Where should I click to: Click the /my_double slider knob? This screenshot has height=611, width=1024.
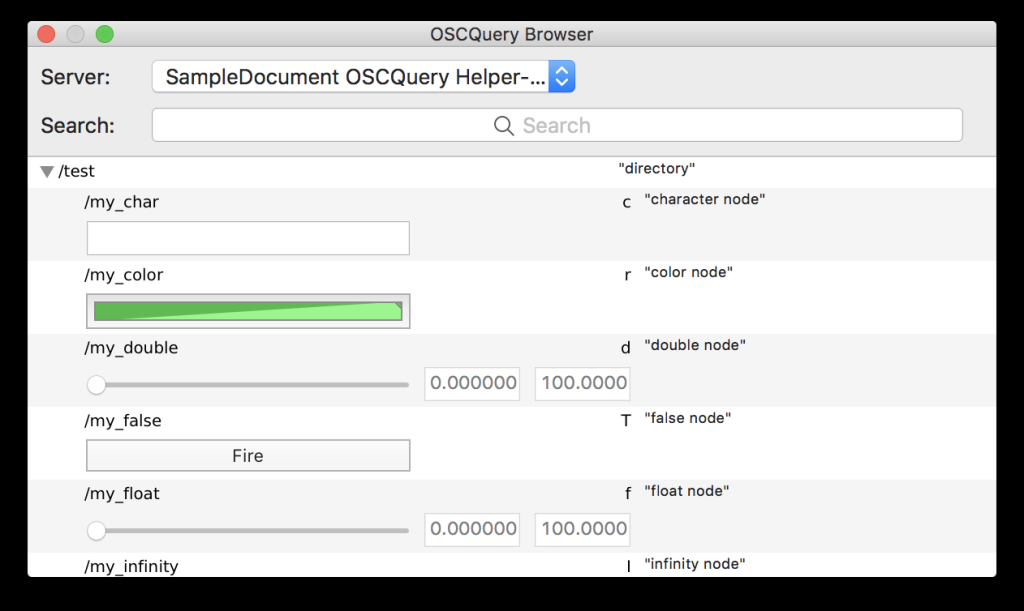click(x=96, y=384)
